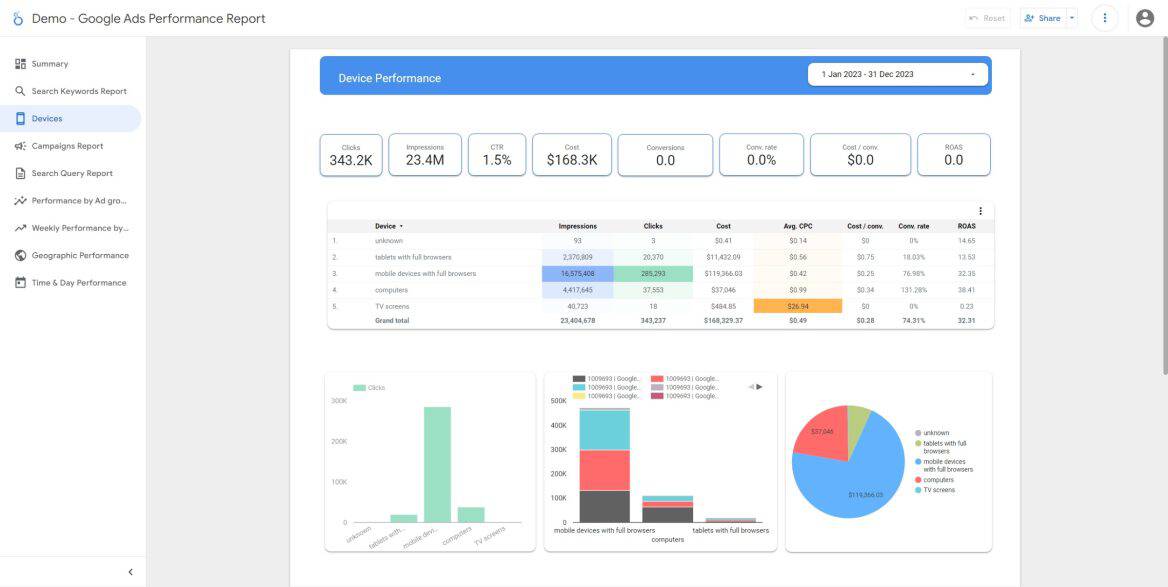This screenshot has width=1168, height=587.
Task: Open table's three-dot options menu
Action: coord(980,211)
